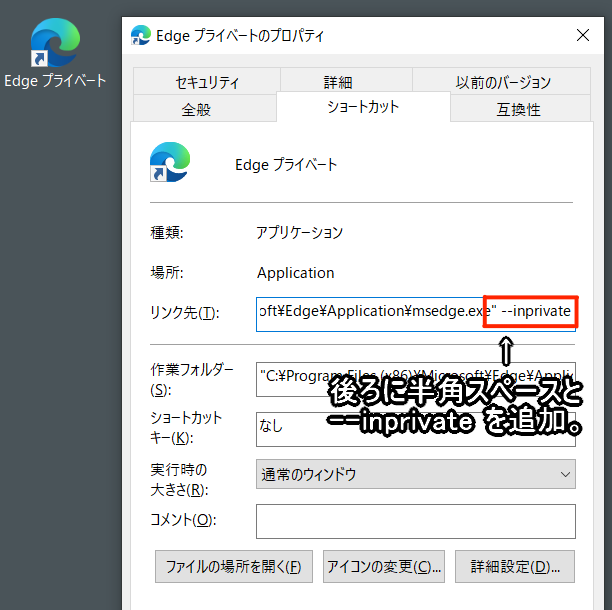Click in the empty コメント field
The height and width of the screenshot is (610, 612).
416,521
